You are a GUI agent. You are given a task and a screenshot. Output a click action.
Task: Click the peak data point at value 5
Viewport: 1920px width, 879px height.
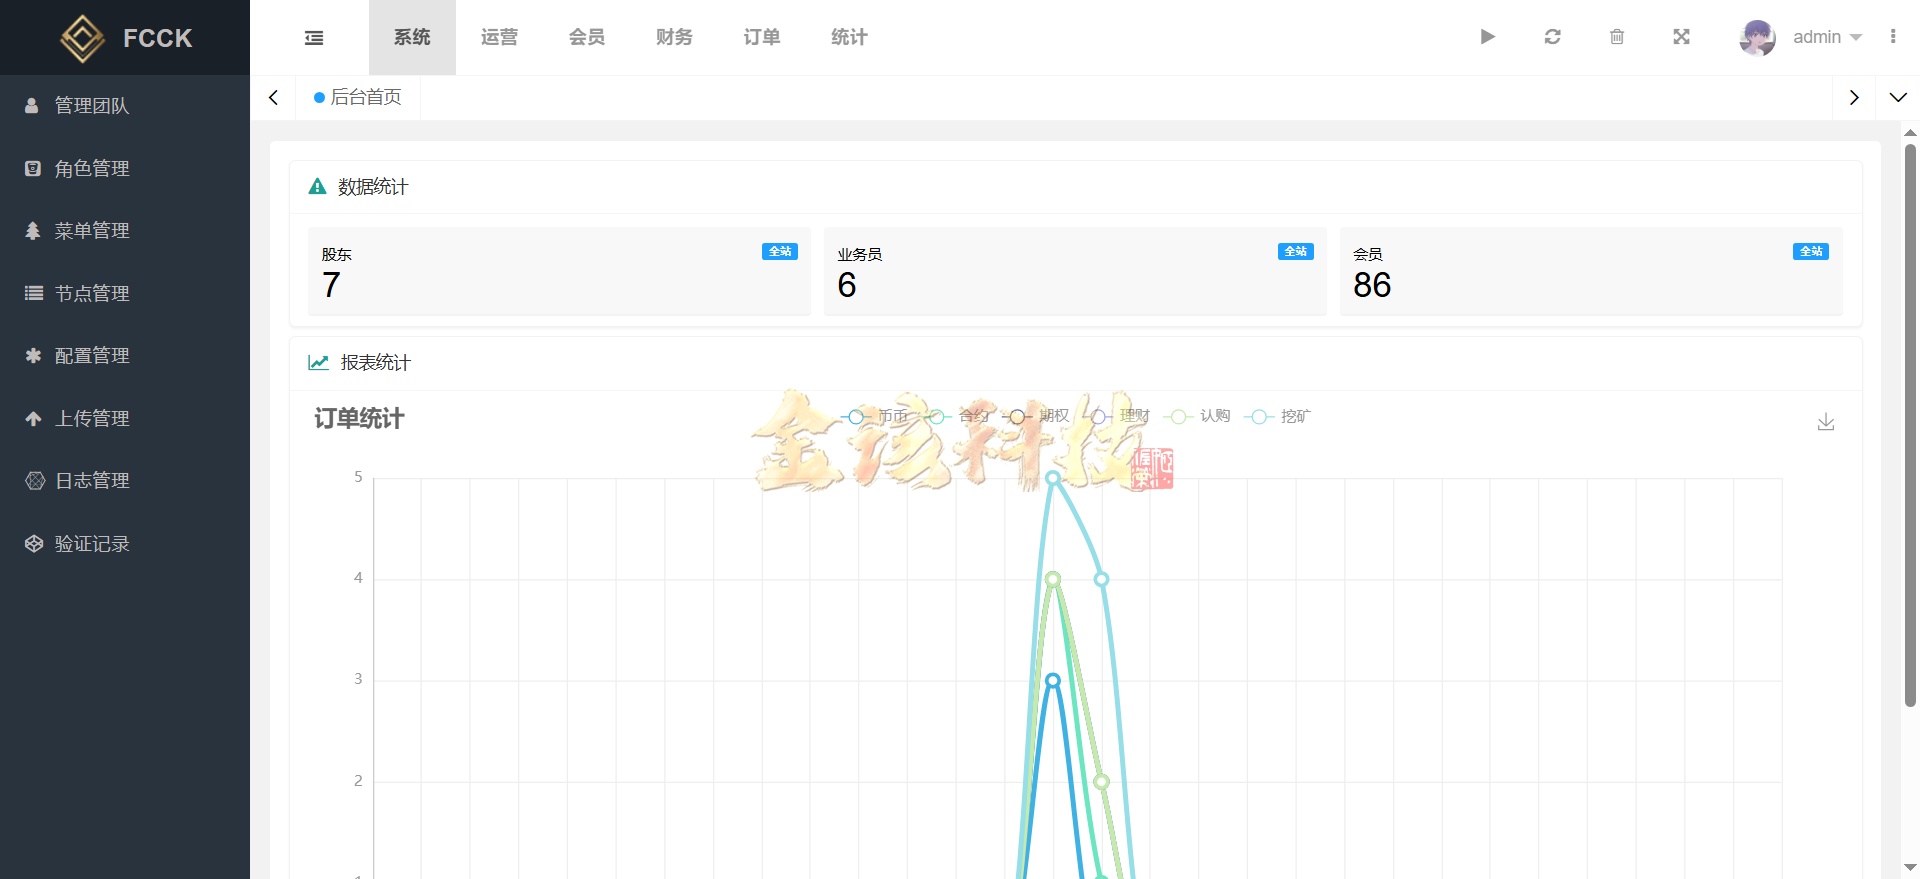[1053, 478]
